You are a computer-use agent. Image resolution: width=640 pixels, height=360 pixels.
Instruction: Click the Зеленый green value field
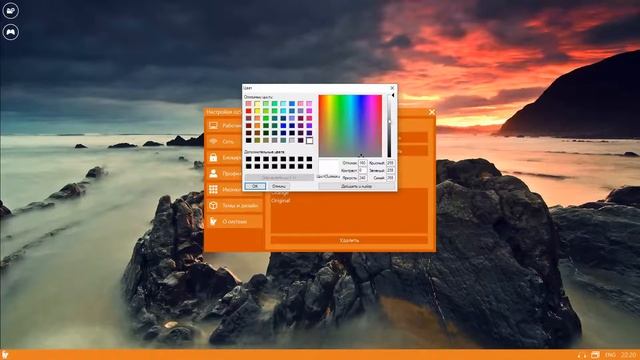tap(390, 170)
